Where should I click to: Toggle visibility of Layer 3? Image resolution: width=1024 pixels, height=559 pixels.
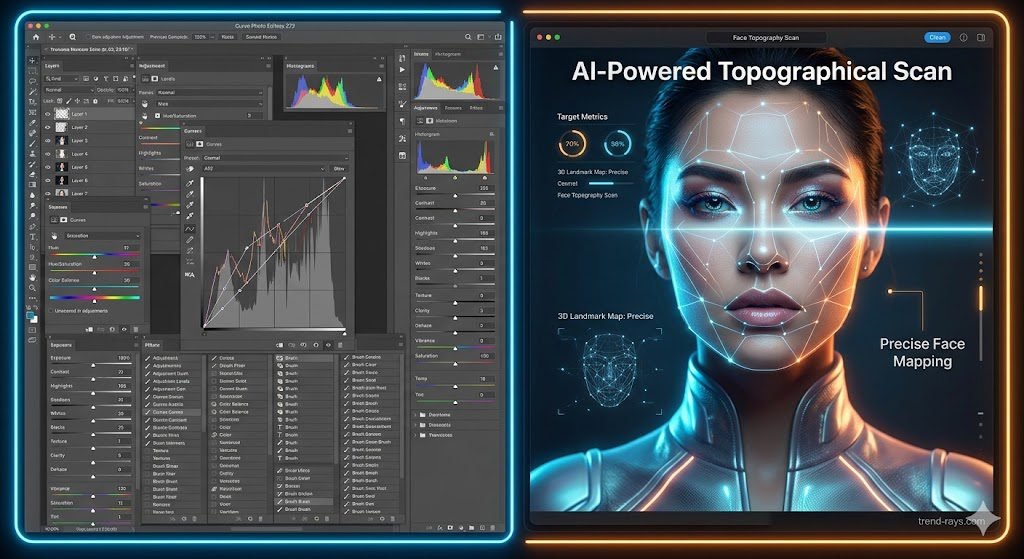pos(47,140)
